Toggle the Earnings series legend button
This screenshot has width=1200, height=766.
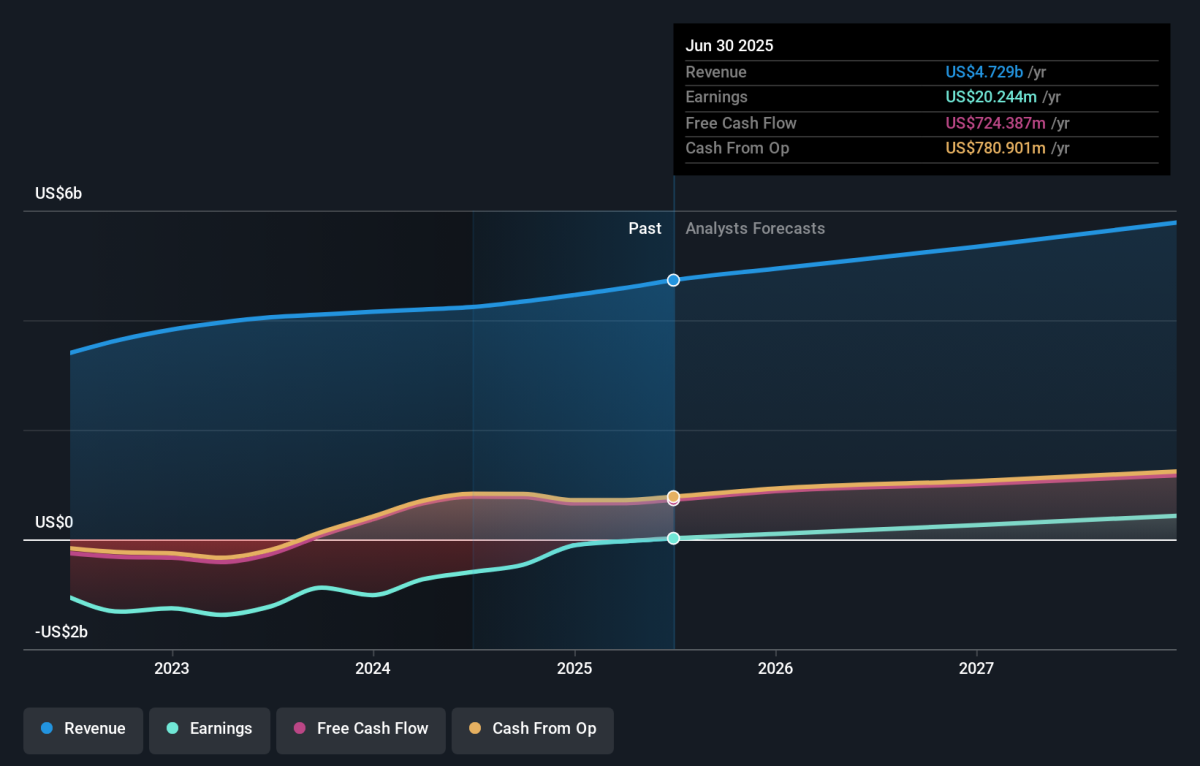(209, 729)
